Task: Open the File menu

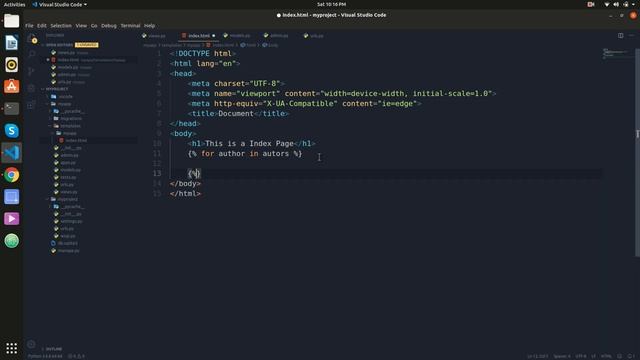Action: (x=29, y=25)
